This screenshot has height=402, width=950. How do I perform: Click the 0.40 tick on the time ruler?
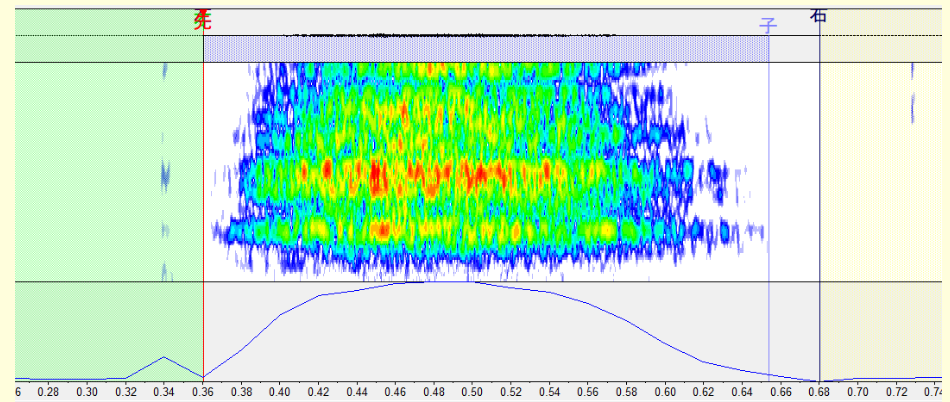point(280,391)
